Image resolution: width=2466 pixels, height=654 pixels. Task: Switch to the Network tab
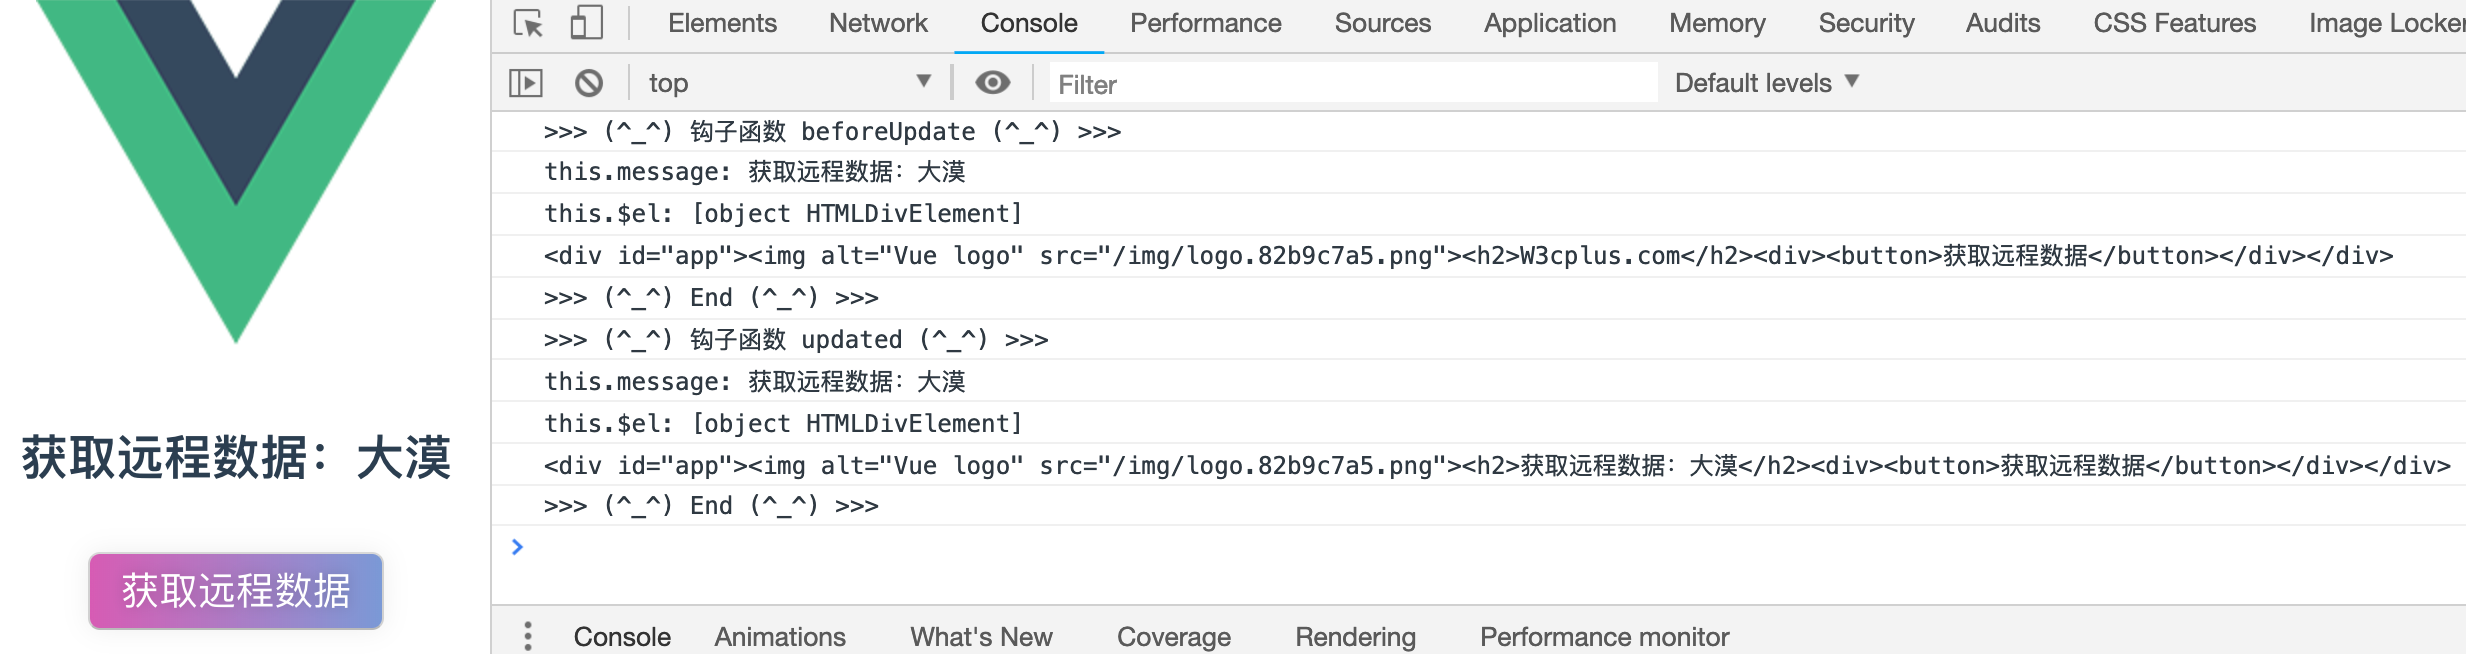click(878, 23)
